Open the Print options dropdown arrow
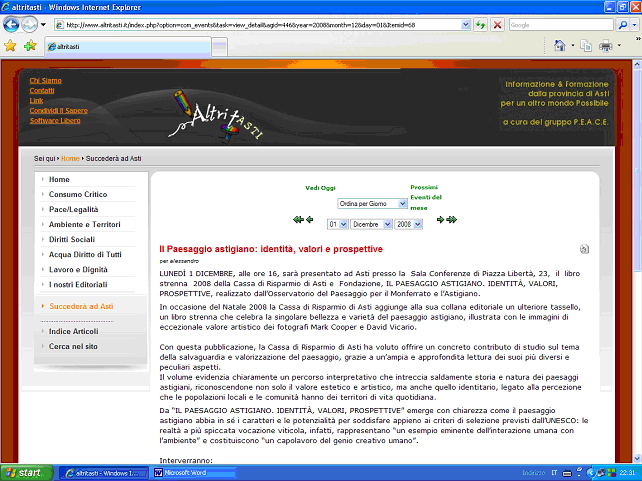The width and height of the screenshot is (642, 481). click(619, 45)
